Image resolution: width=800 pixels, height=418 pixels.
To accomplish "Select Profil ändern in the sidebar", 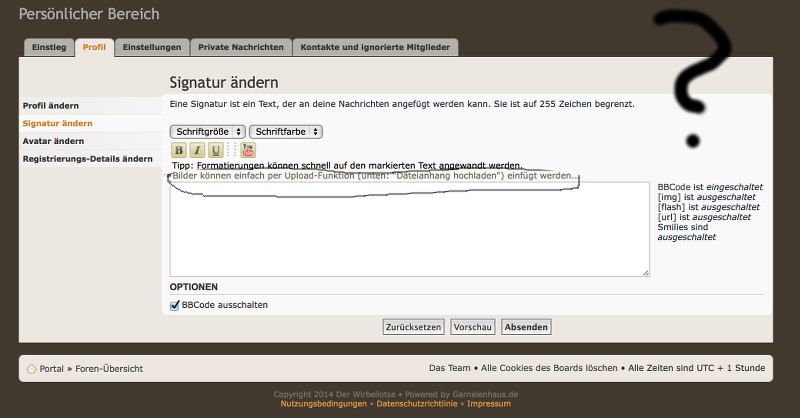I will (51, 105).
